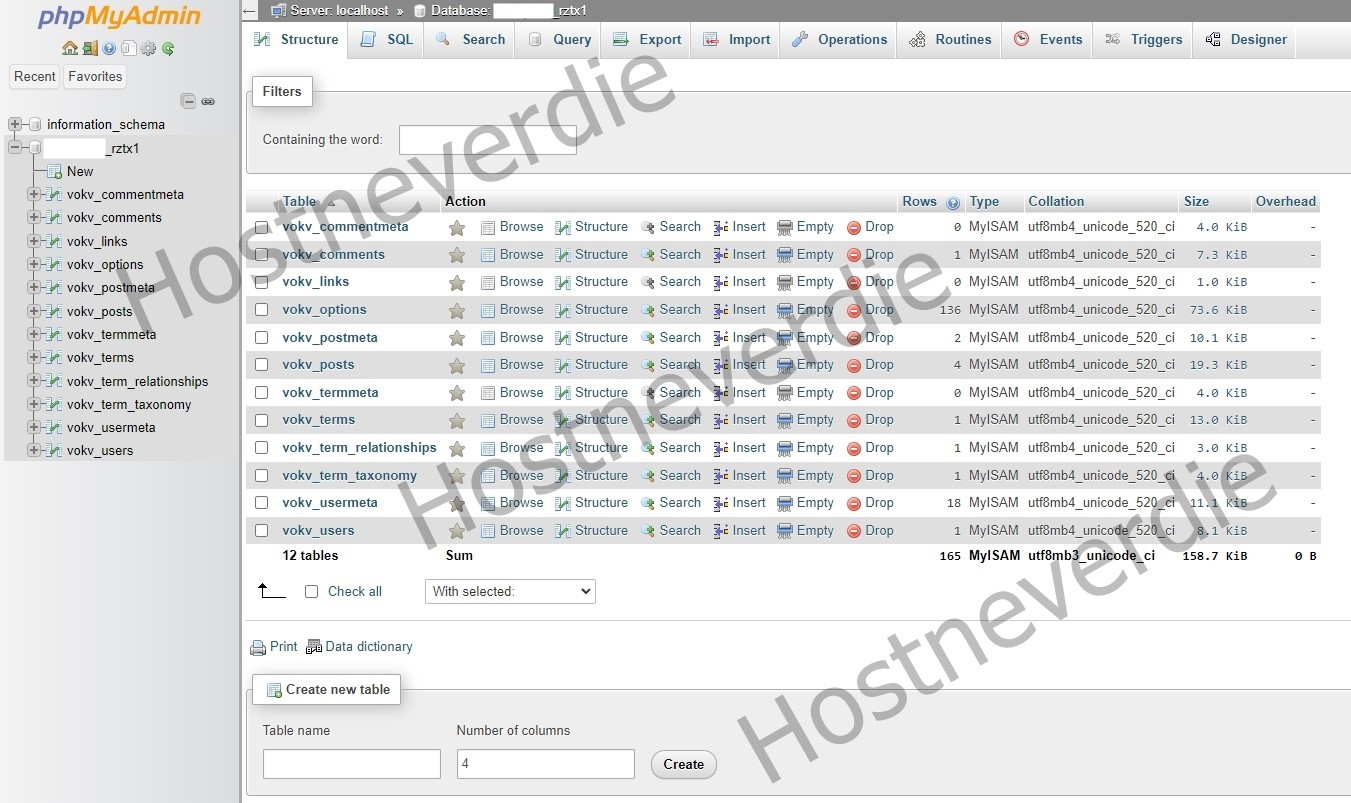Screen dimensions: 1351x803
Task: Click the Table name input field
Action: tap(351, 764)
